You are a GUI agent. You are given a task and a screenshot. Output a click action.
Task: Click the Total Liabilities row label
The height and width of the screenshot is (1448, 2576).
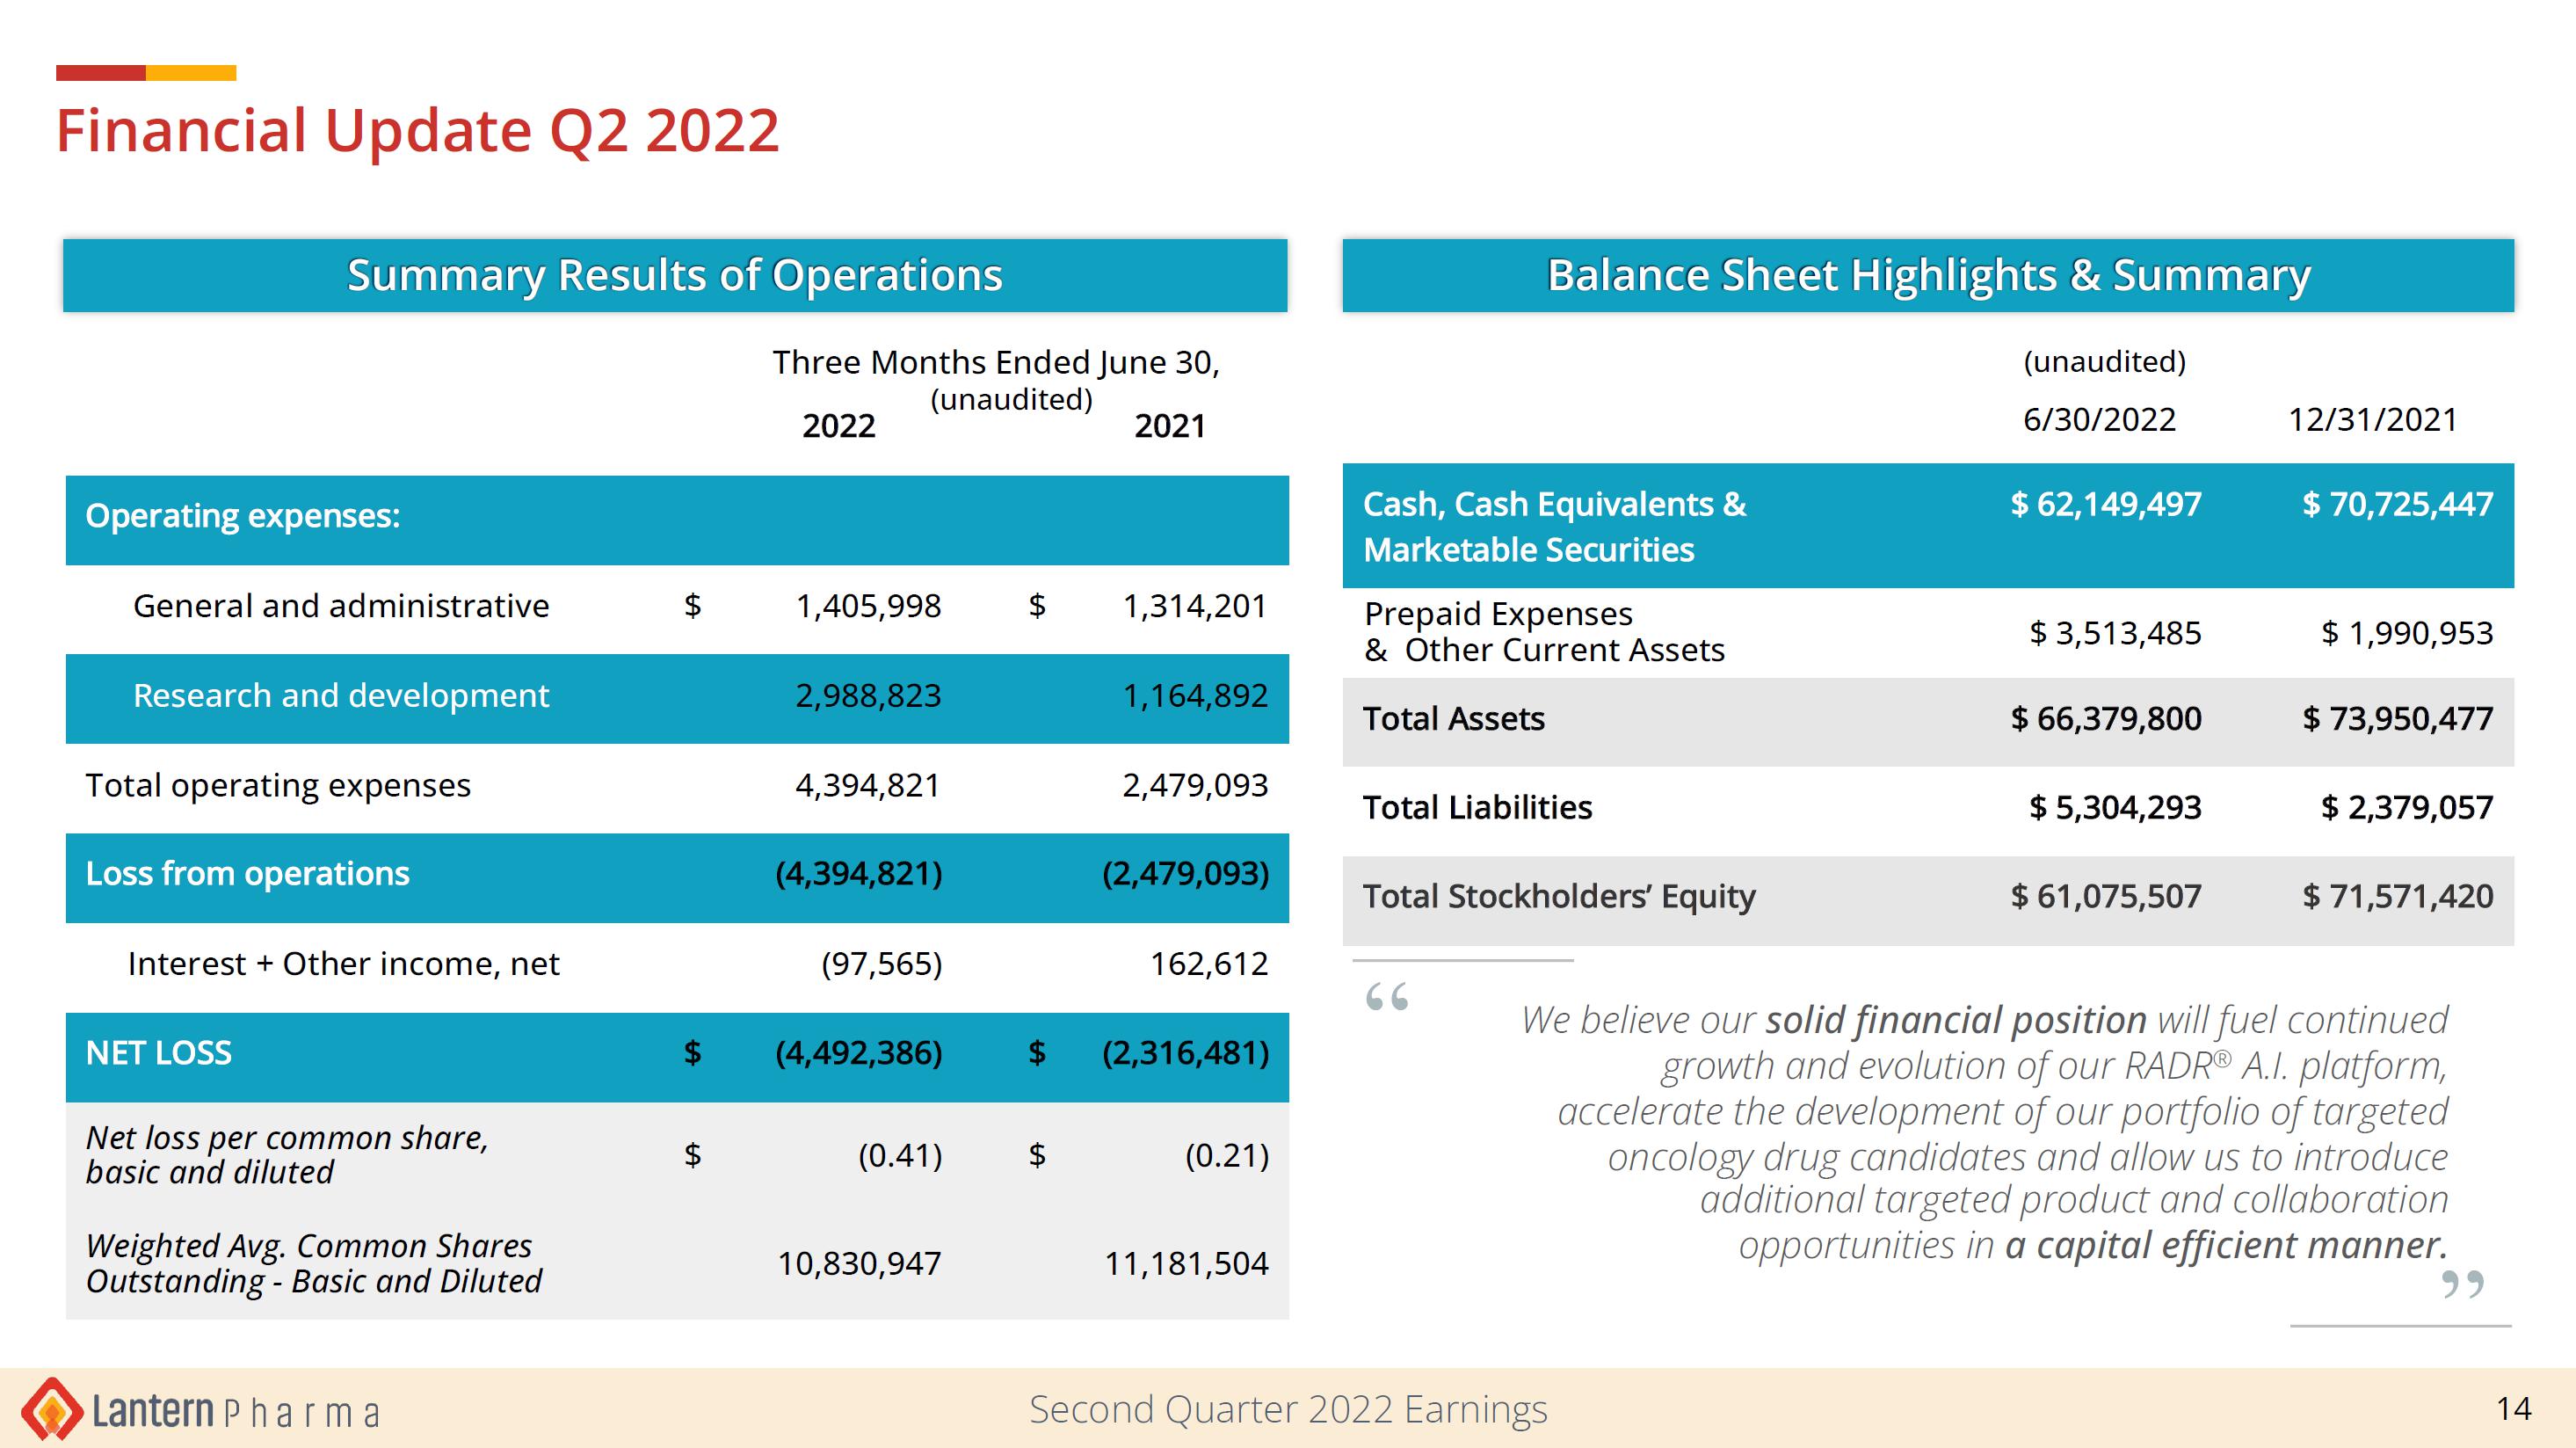[x=1478, y=808]
